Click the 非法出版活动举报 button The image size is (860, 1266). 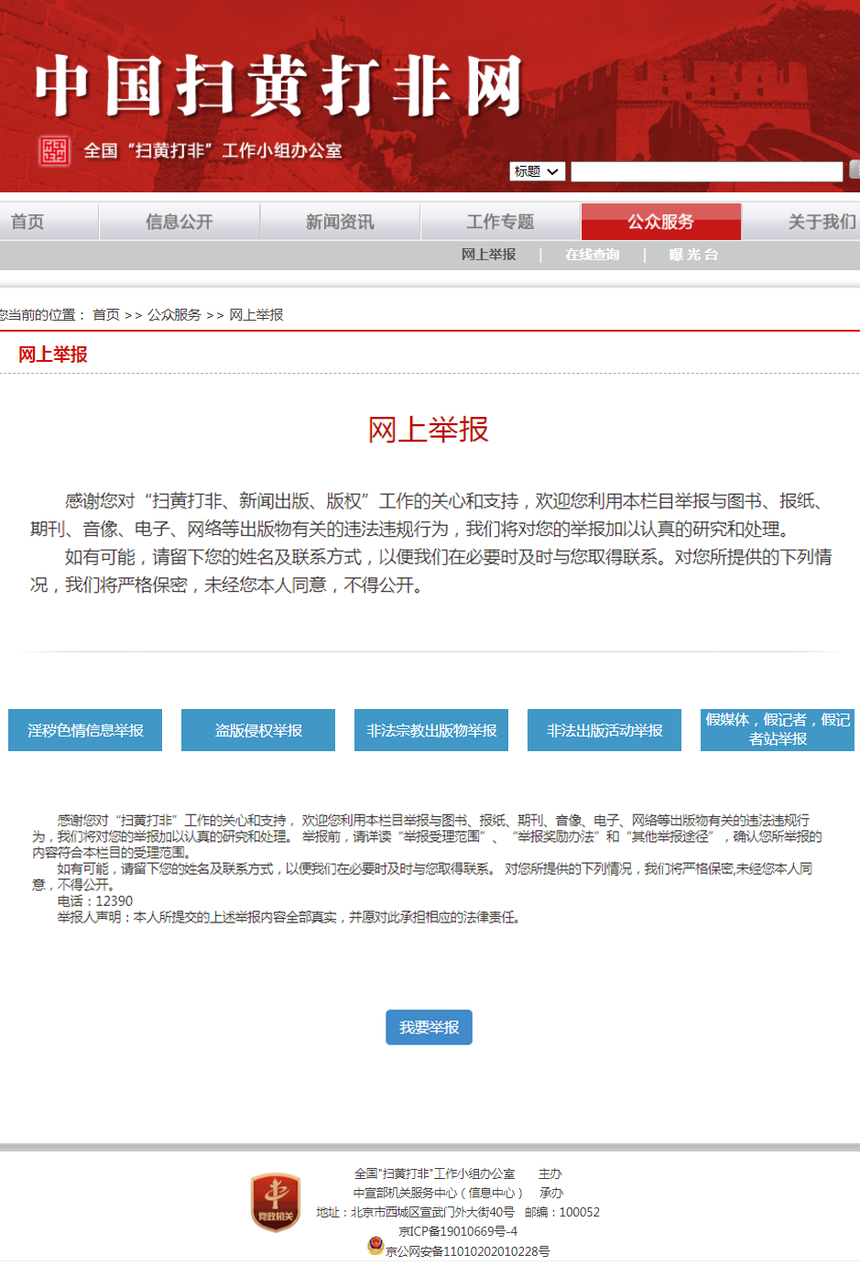(x=604, y=730)
